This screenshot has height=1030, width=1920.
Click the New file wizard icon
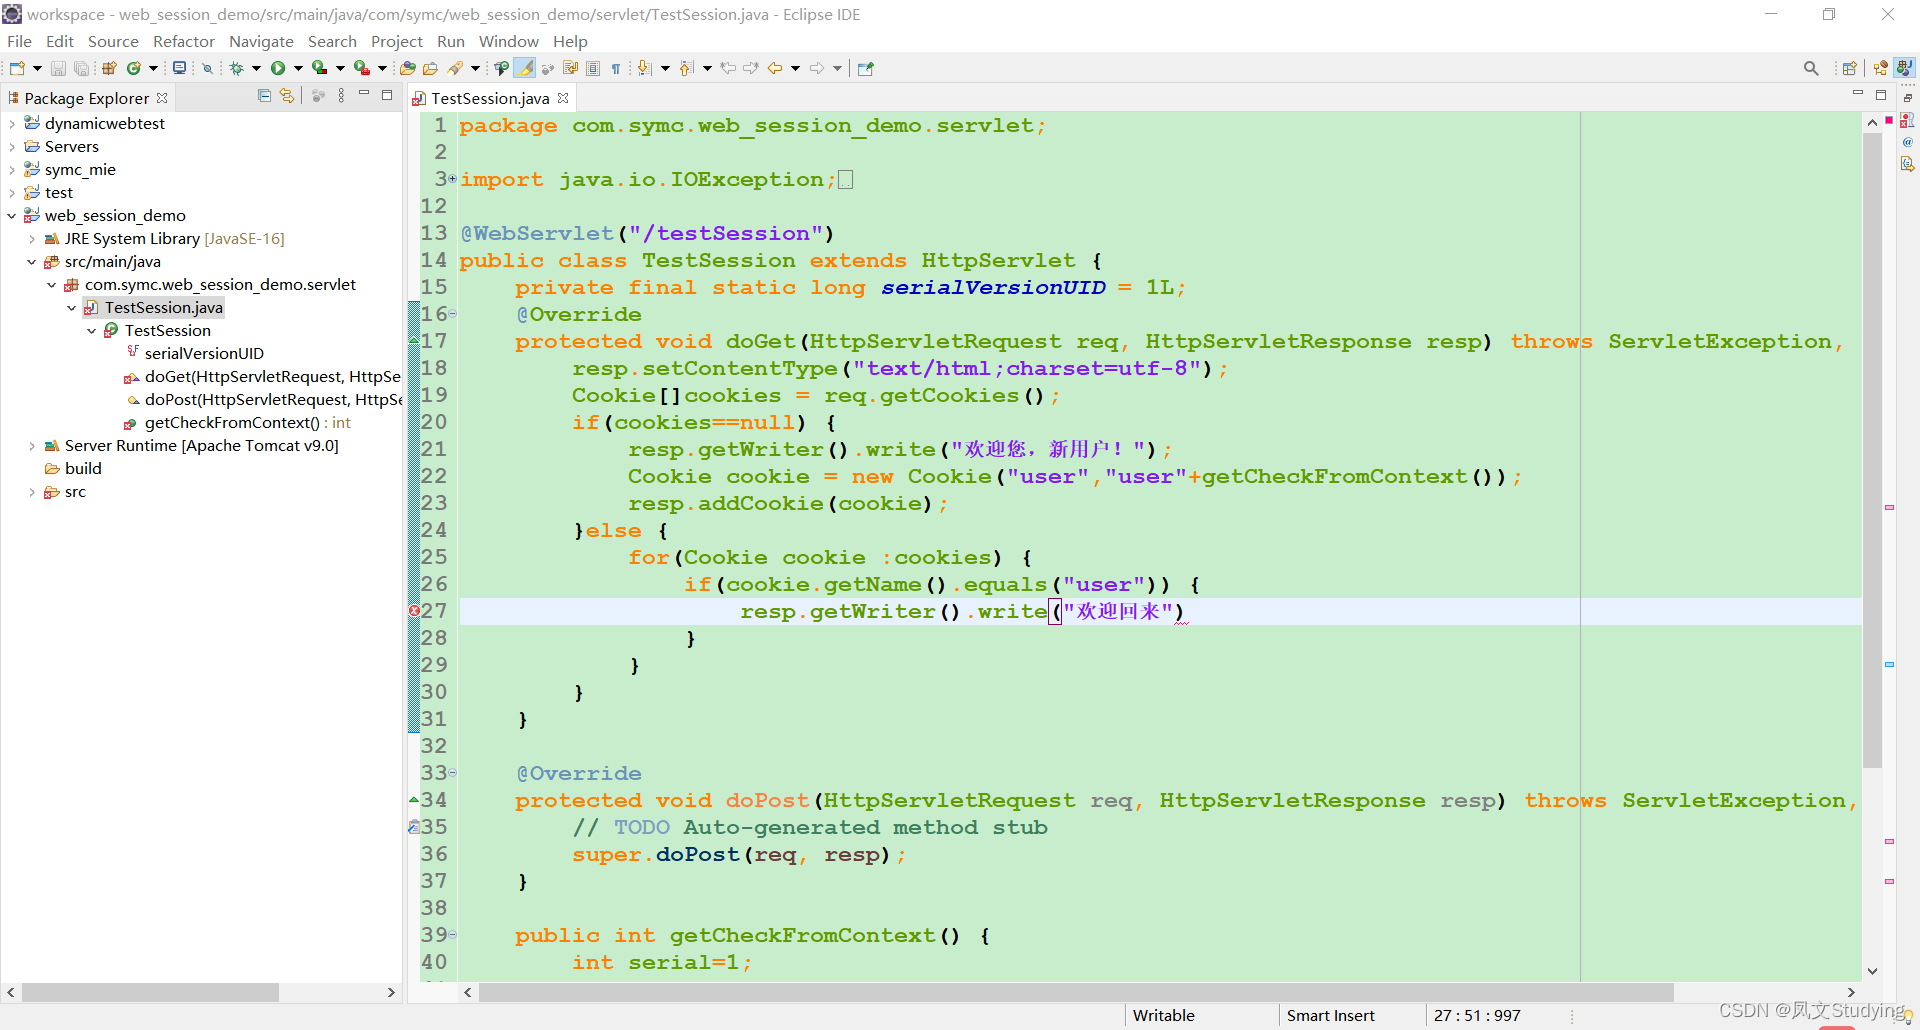point(17,68)
